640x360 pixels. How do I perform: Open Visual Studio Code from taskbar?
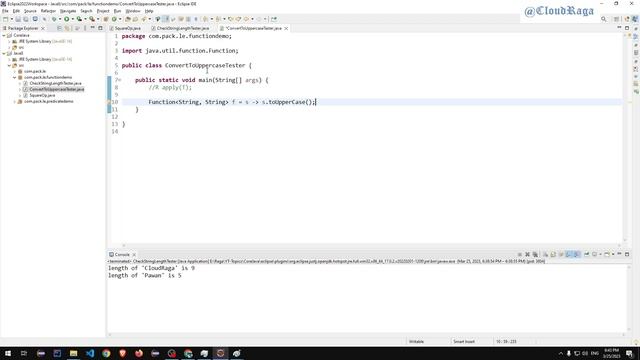tap(90, 353)
